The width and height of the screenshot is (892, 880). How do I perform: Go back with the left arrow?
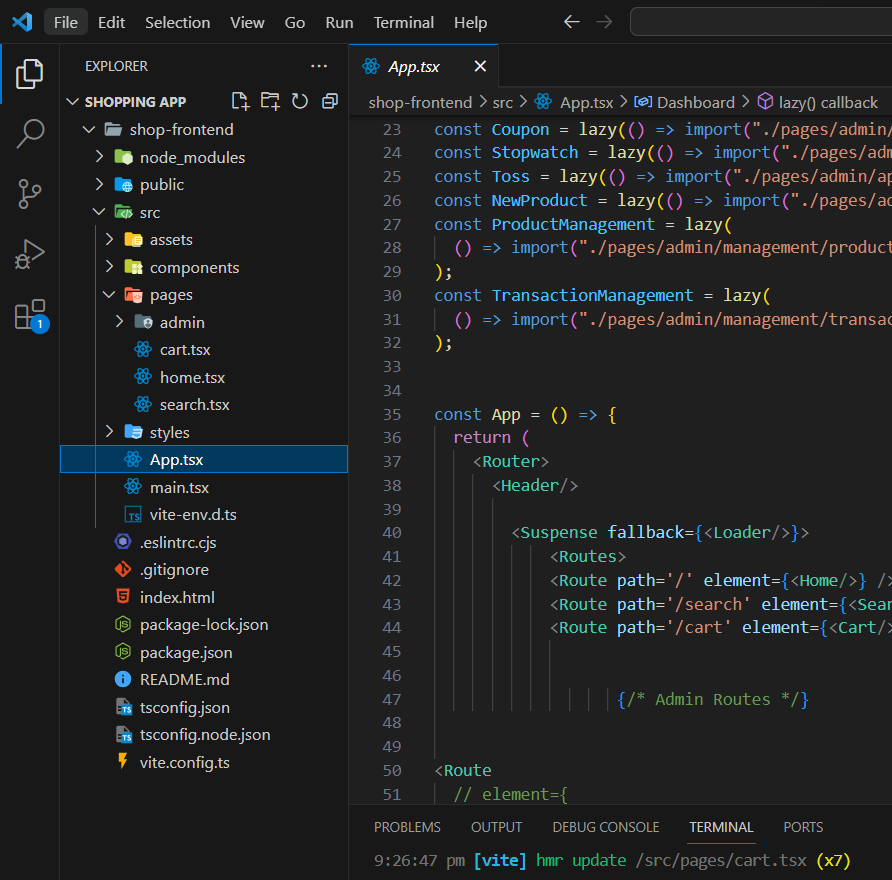click(571, 22)
